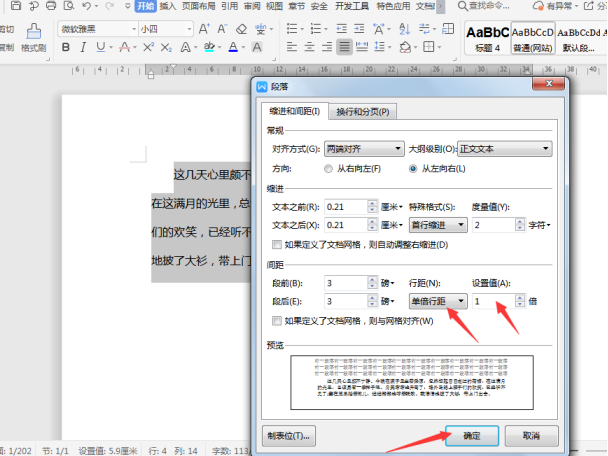
Task: Click the undo icon
Action: point(86,6)
